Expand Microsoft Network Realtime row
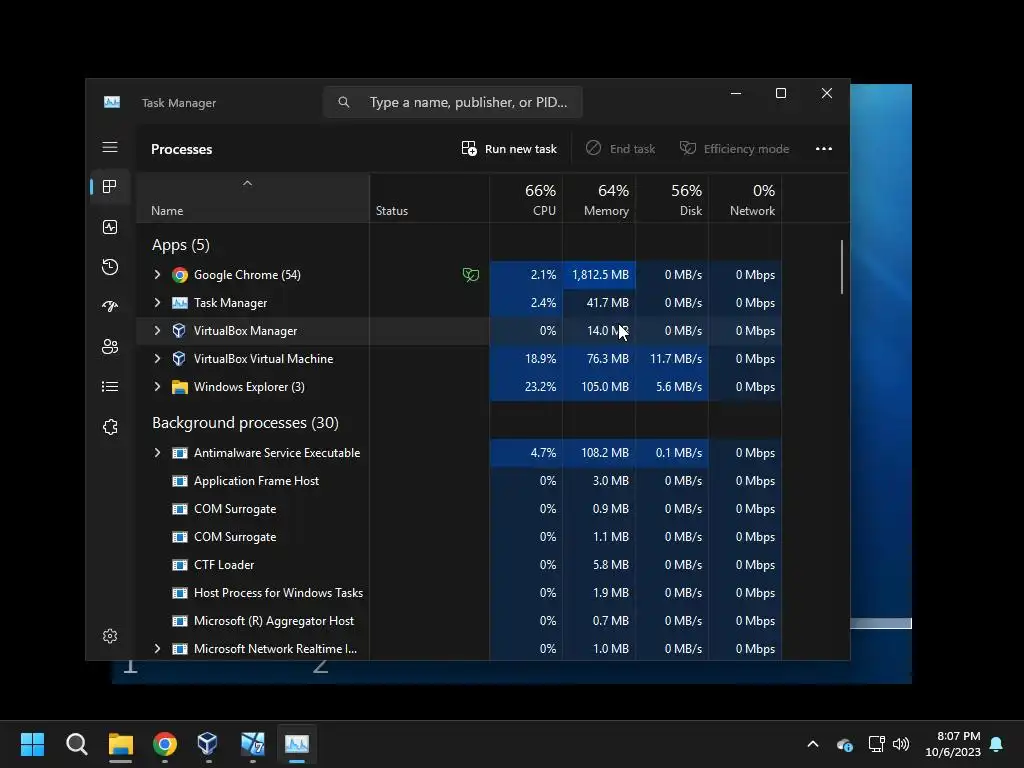The height and width of the screenshot is (768, 1024). click(x=157, y=648)
